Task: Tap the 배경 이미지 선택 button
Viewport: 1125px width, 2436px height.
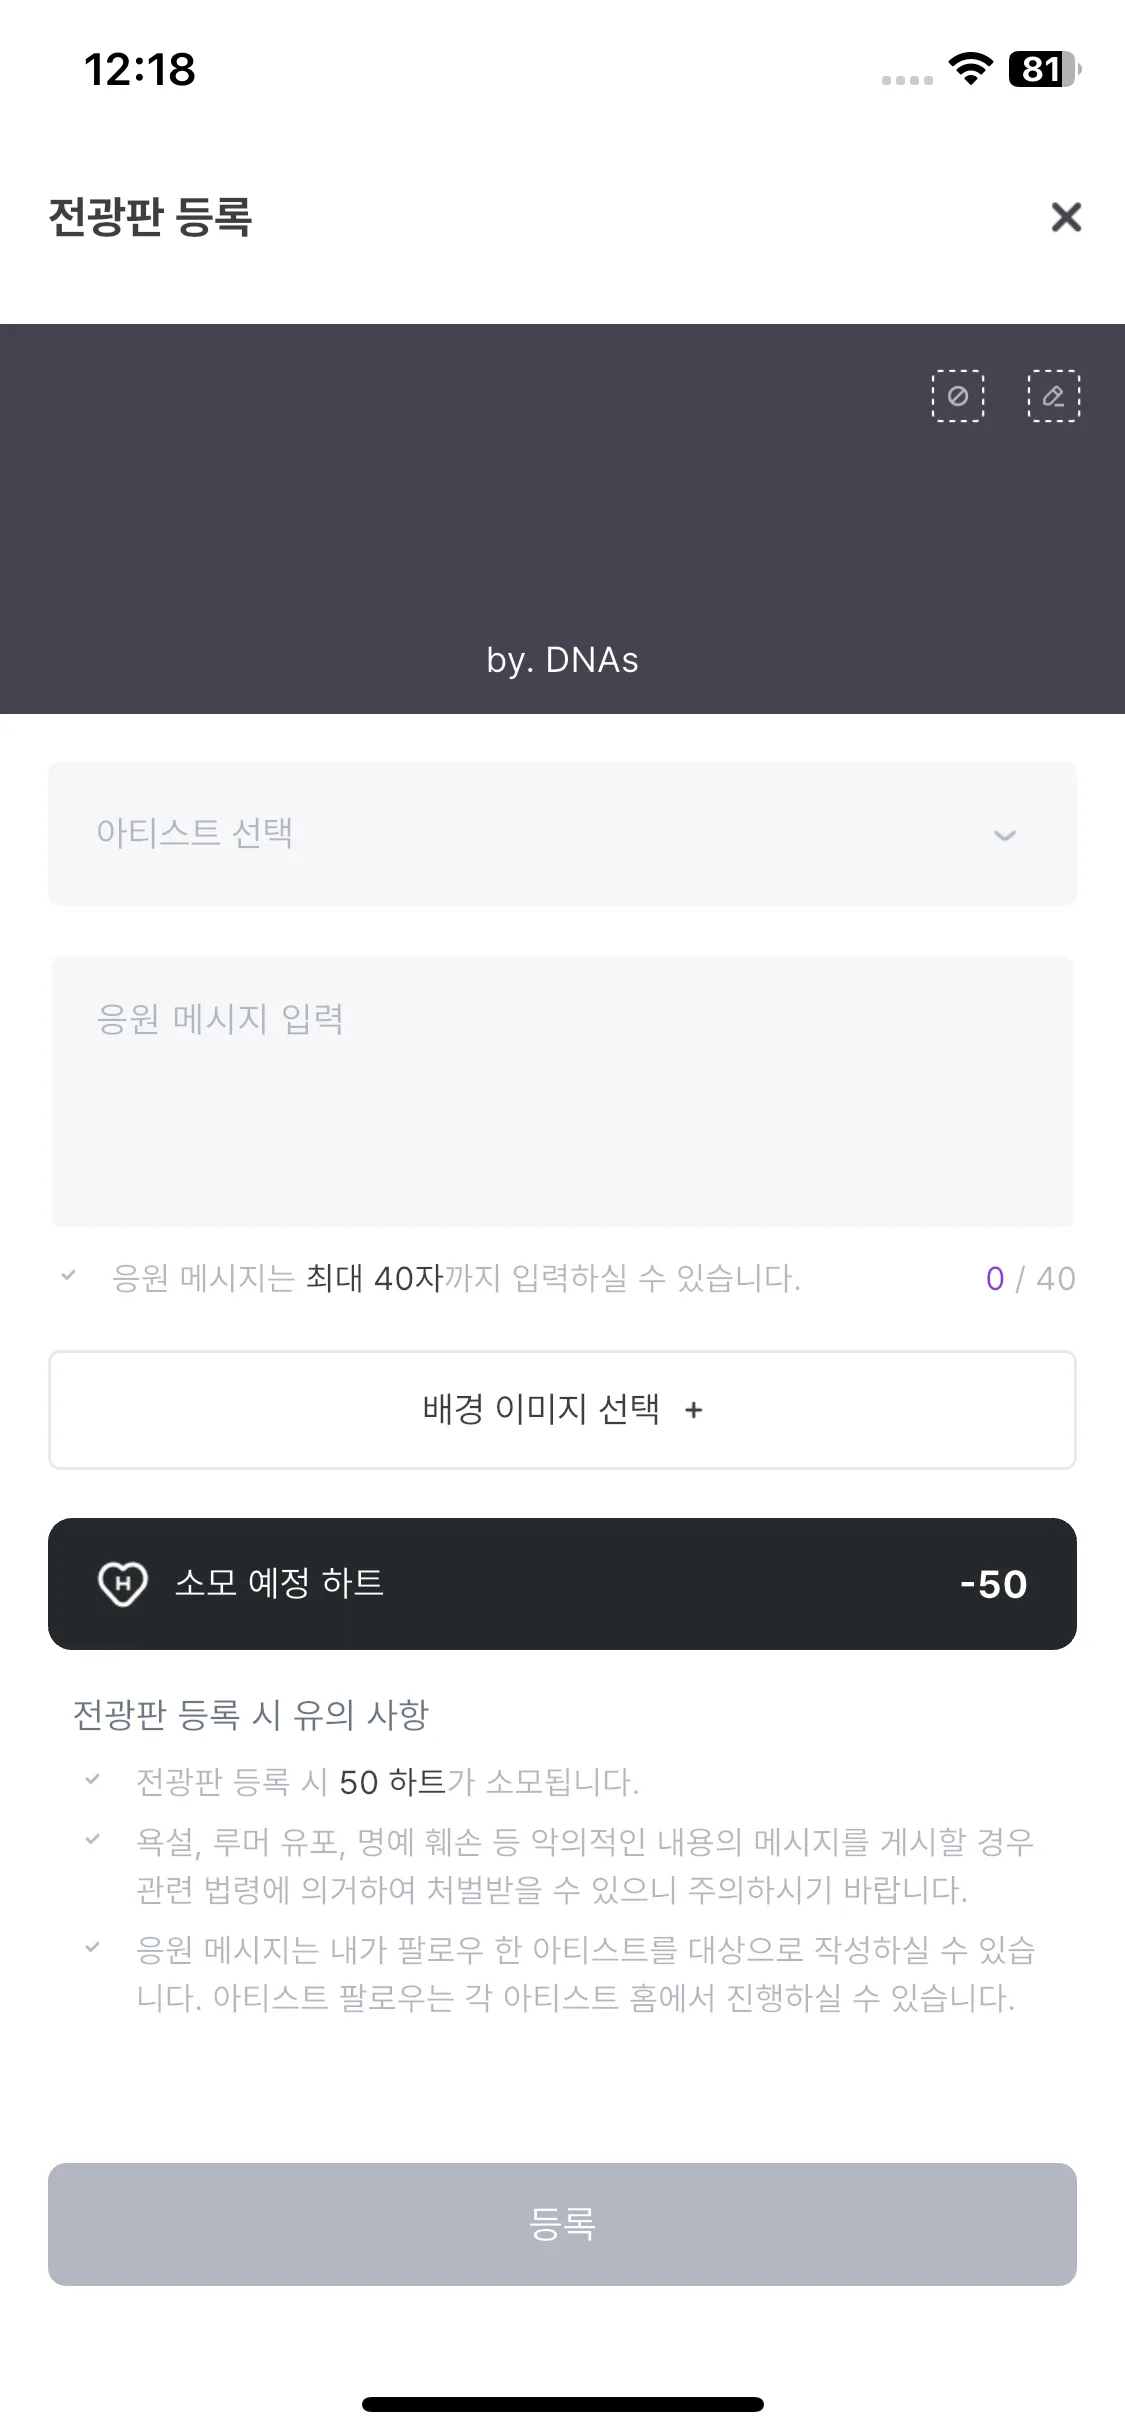Action: click(562, 1410)
